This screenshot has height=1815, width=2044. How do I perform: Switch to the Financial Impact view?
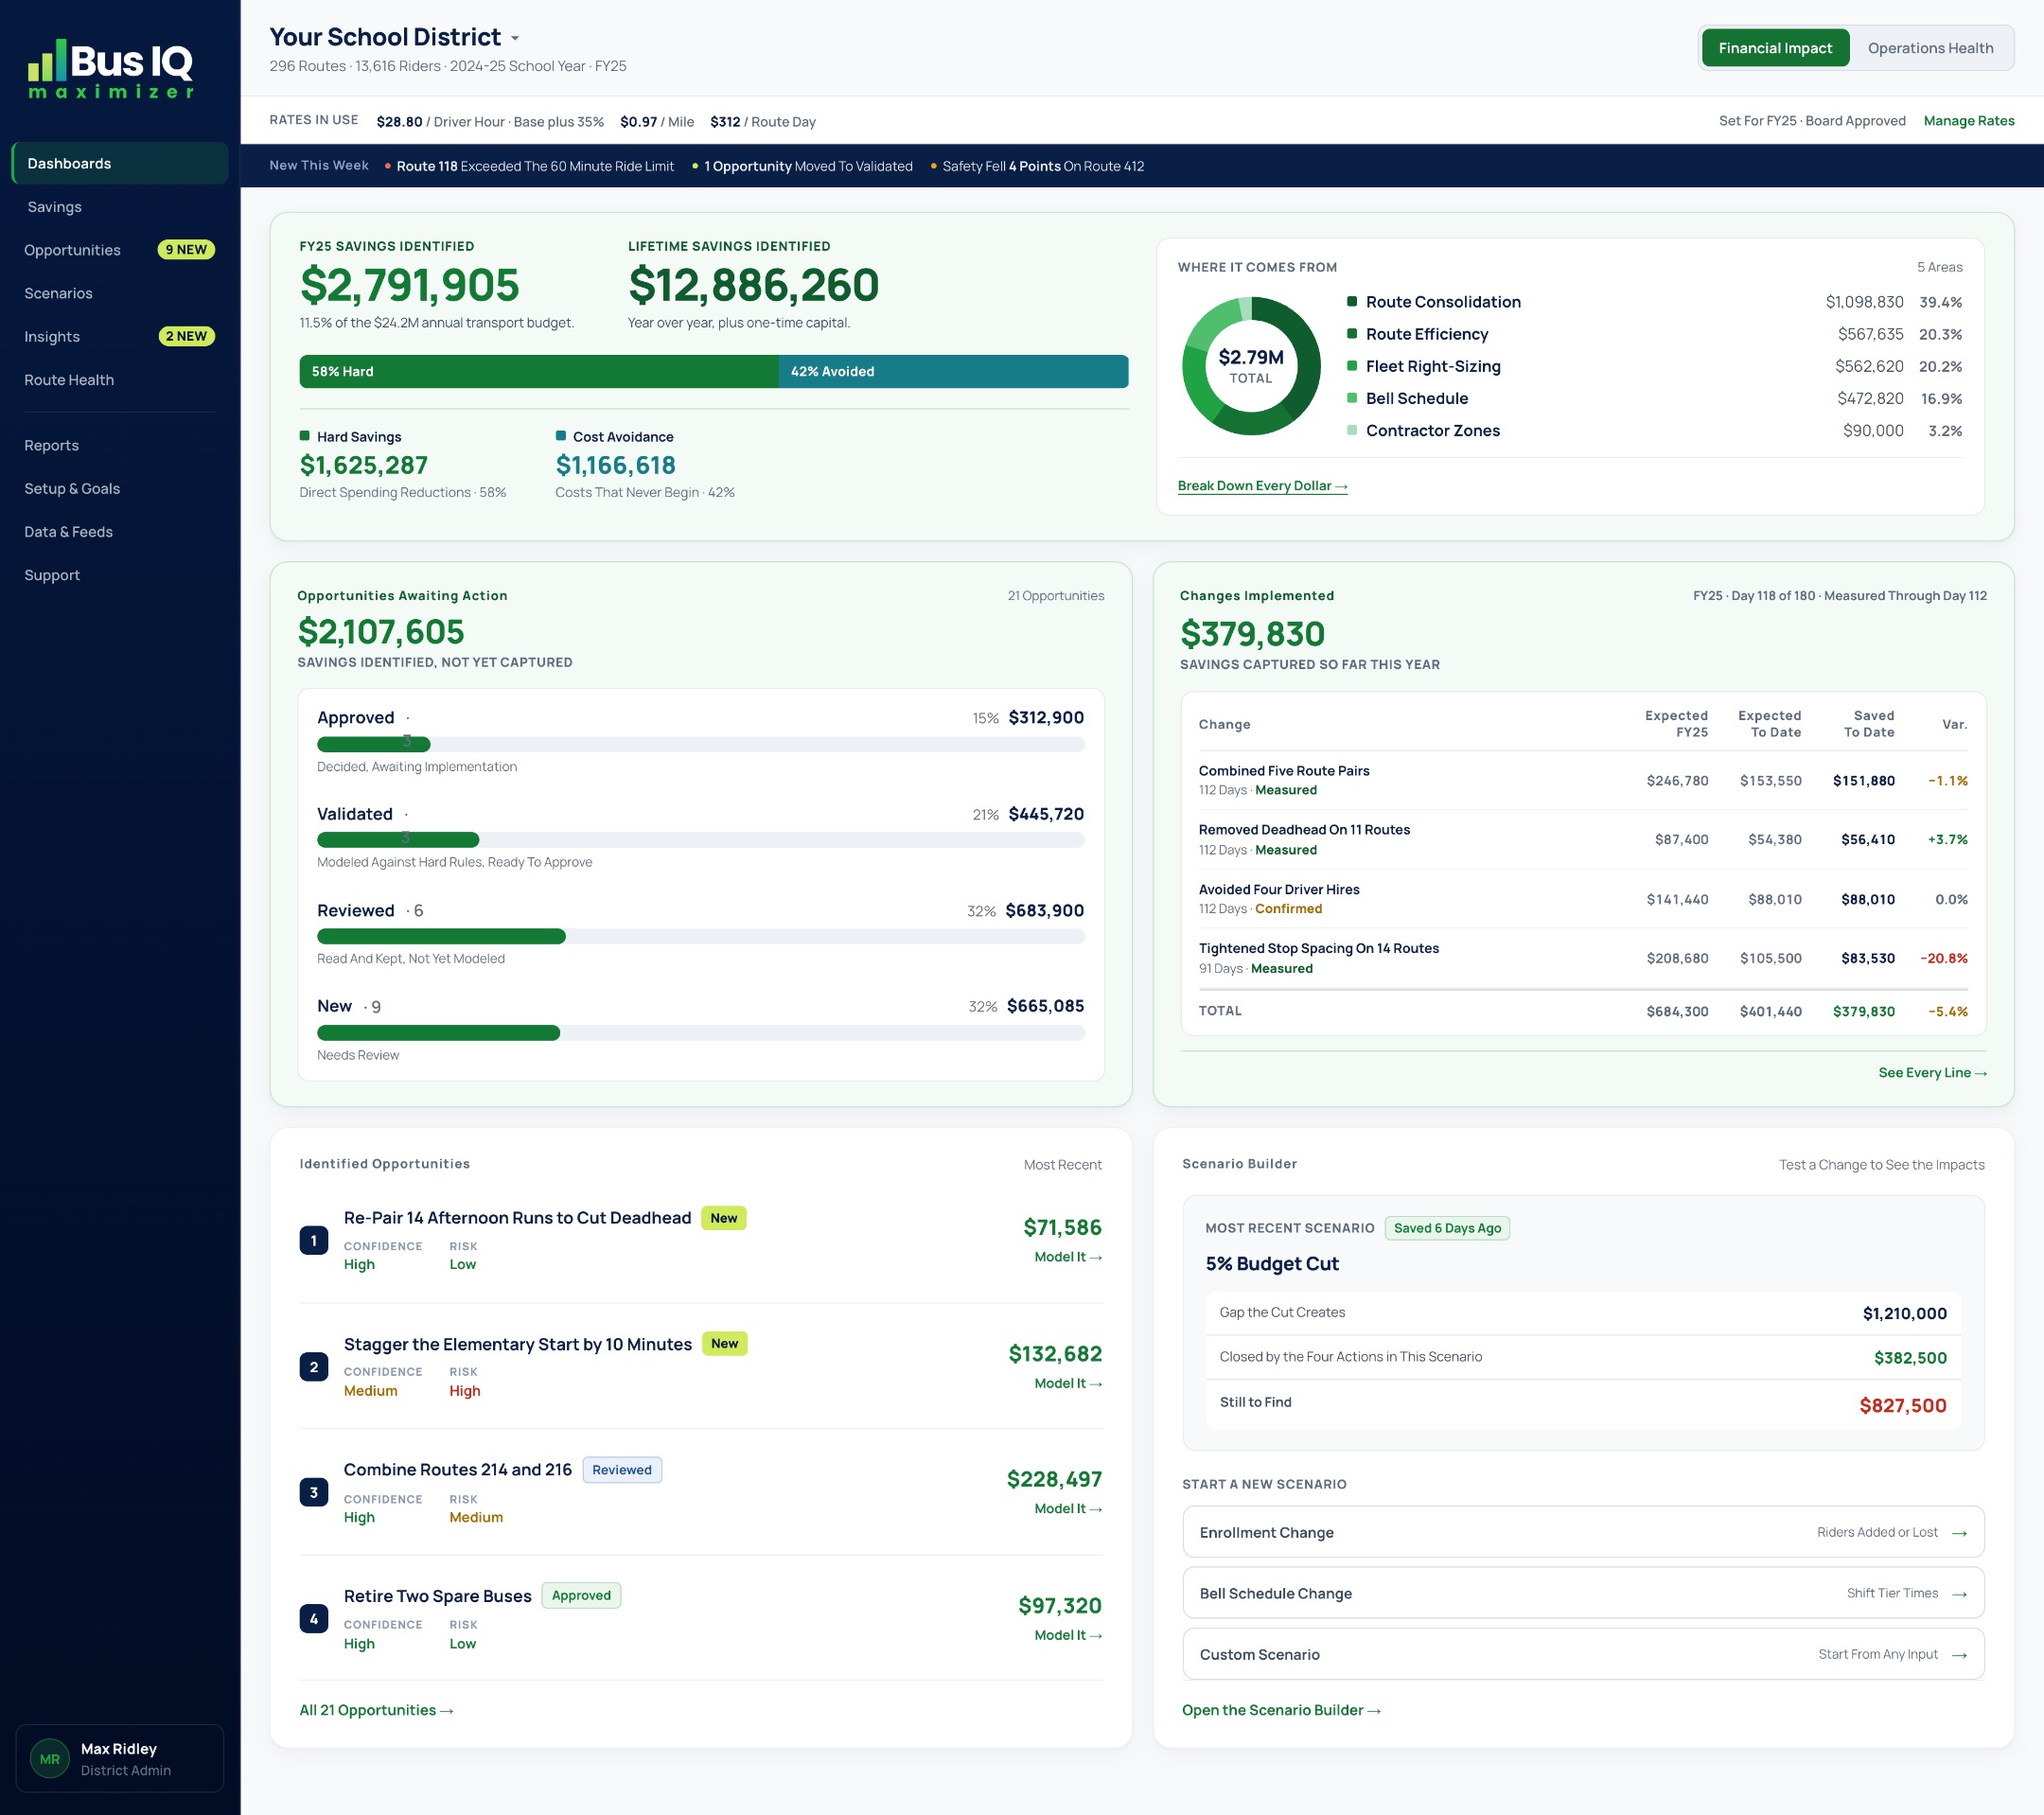(x=1774, y=48)
